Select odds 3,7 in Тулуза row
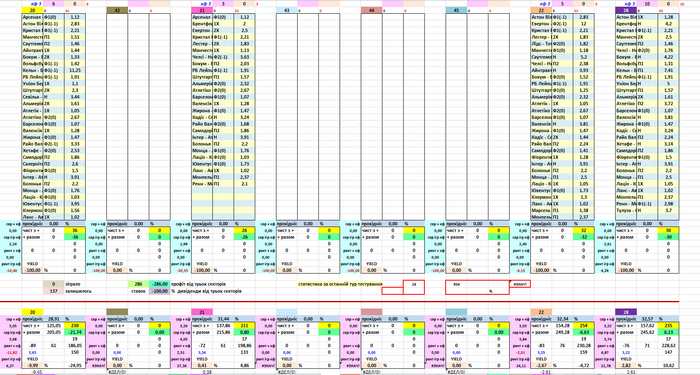The width and height of the screenshot is (700, 375). click(x=668, y=211)
